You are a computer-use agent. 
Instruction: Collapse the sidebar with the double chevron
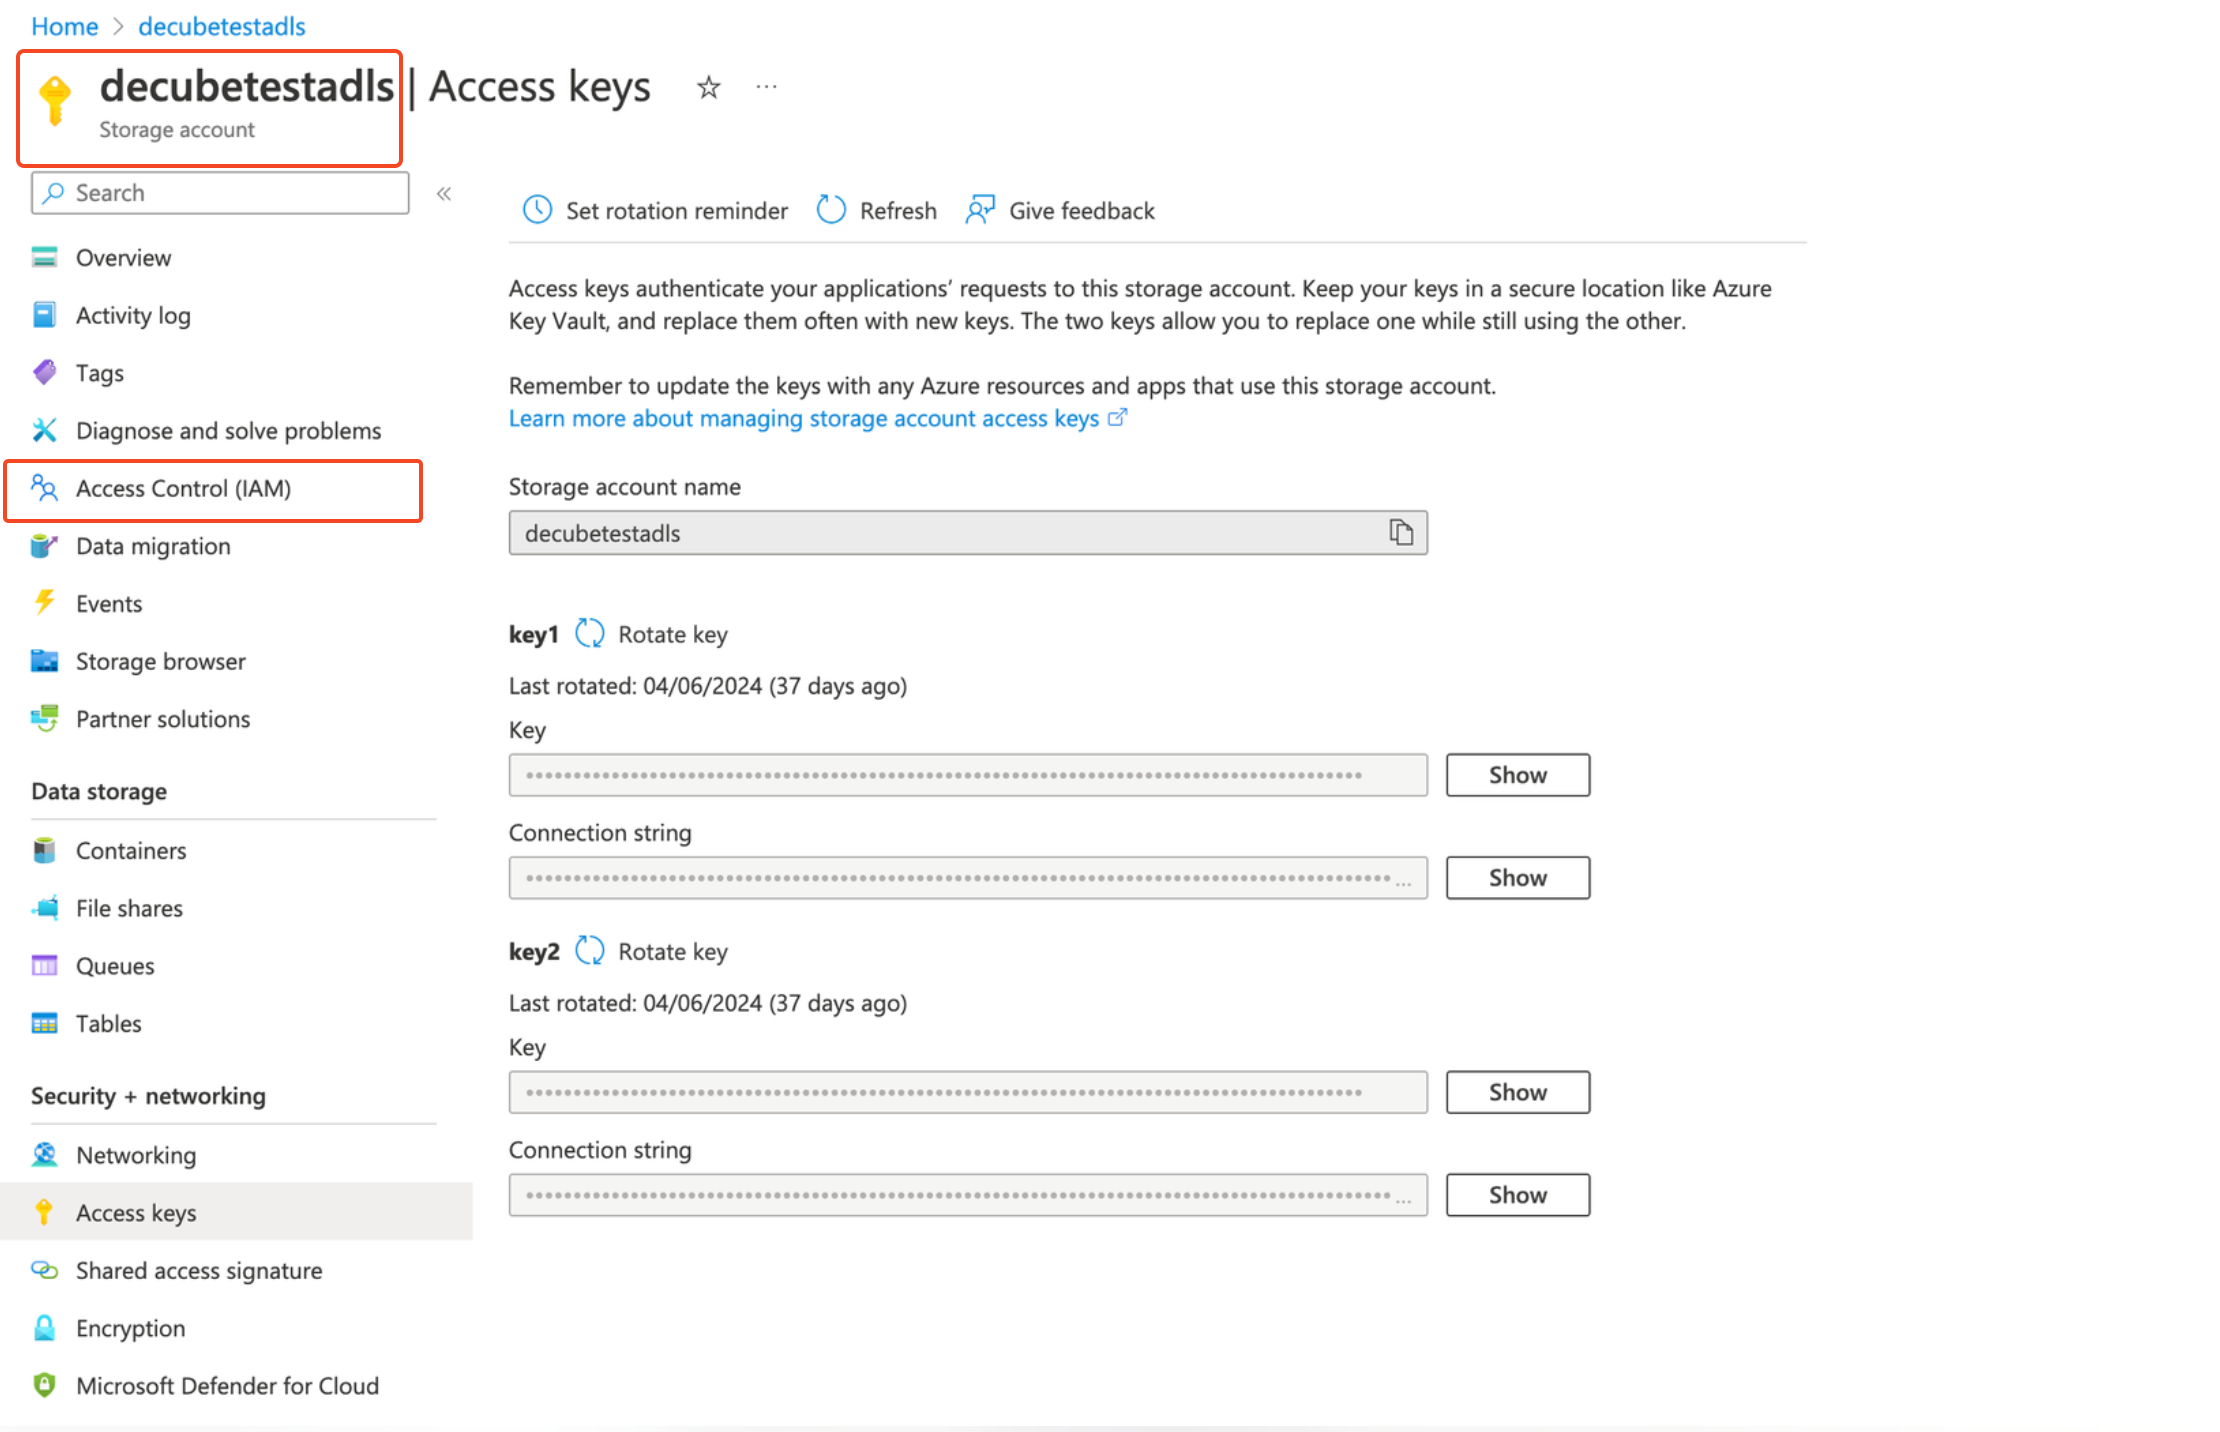(x=444, y=193)
